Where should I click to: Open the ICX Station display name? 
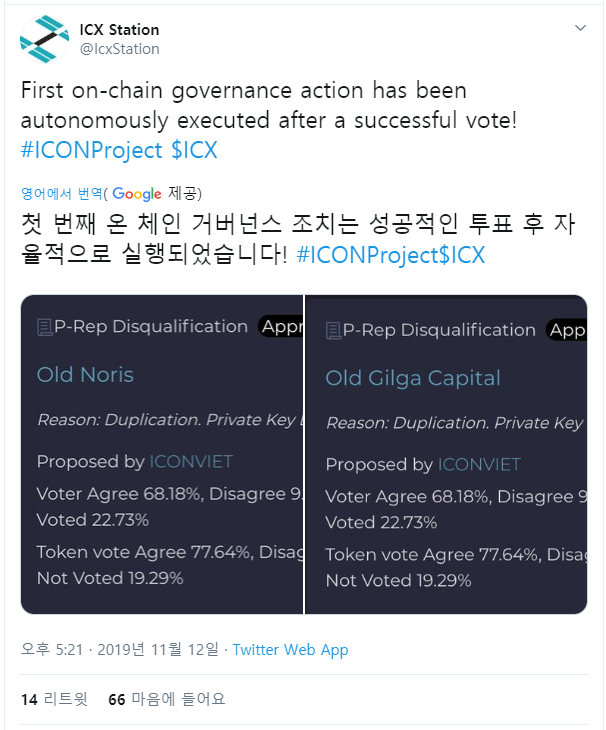(119, 30)
